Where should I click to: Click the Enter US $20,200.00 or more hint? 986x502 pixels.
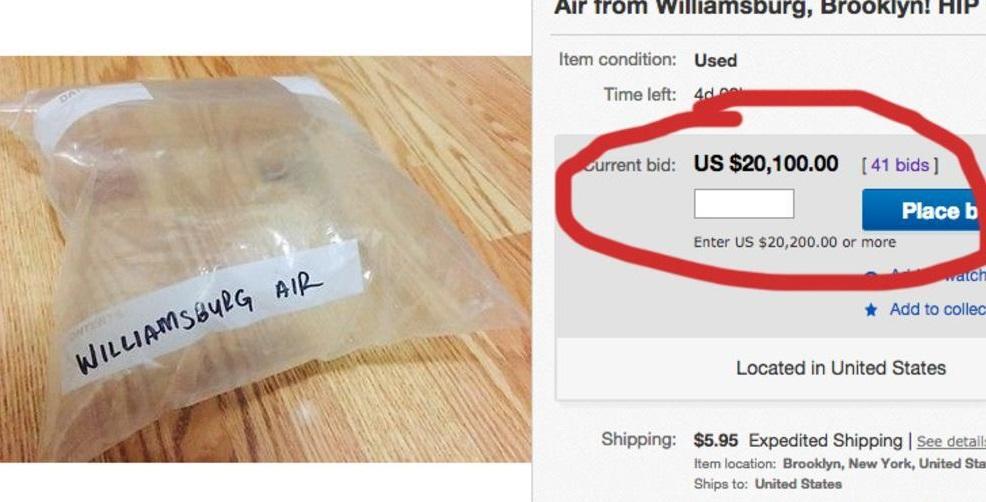tap(795, 242)
